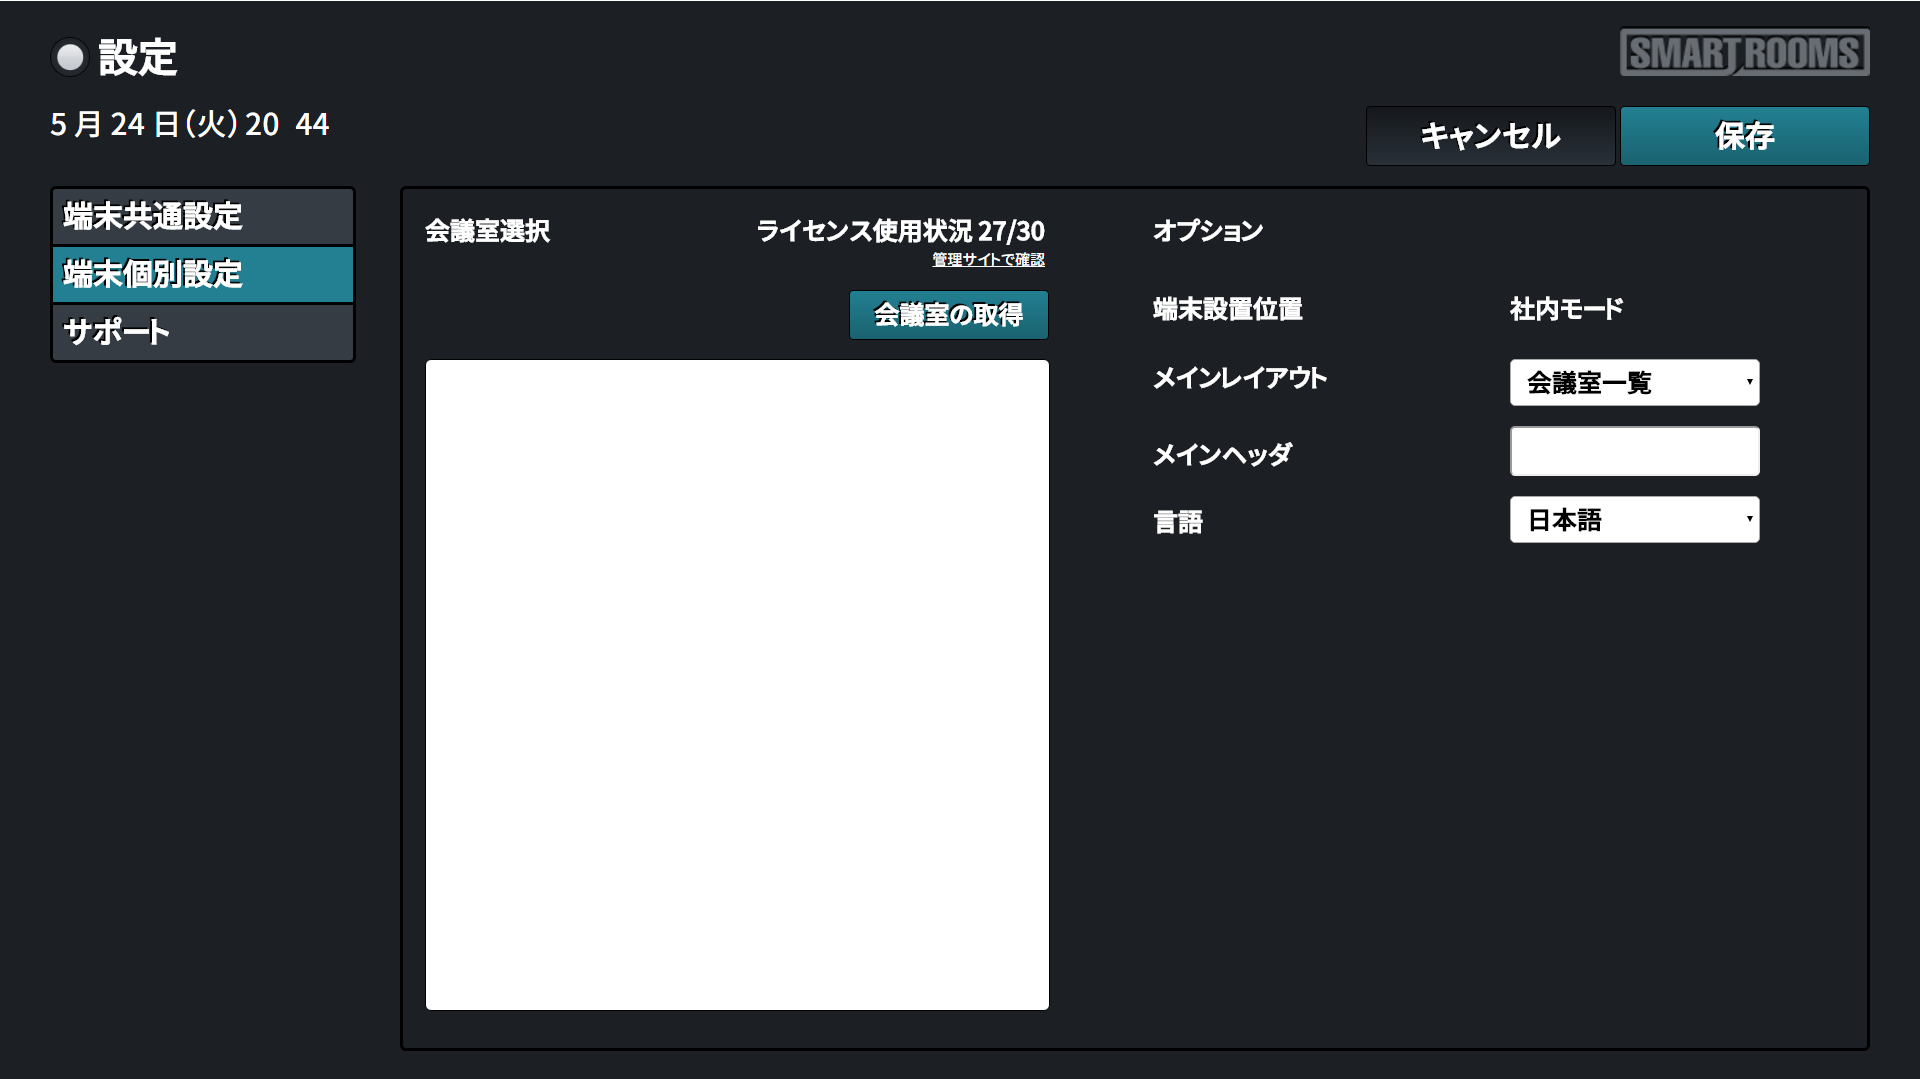
Task: Click the SMART ROOMS logo
Action: click(x=1744, y=52)
